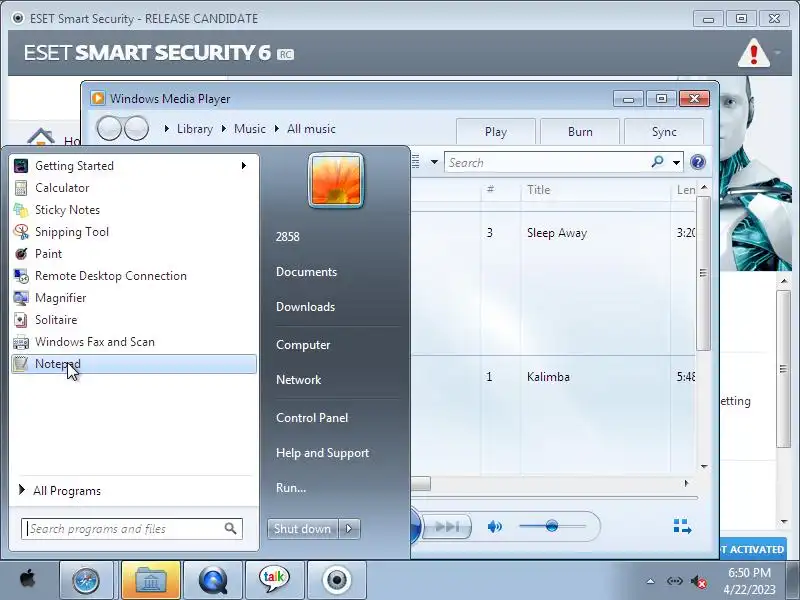Expand the Getting Started submenu arrow
This screenshot has height=600, width=800.
tap(244, 166)
